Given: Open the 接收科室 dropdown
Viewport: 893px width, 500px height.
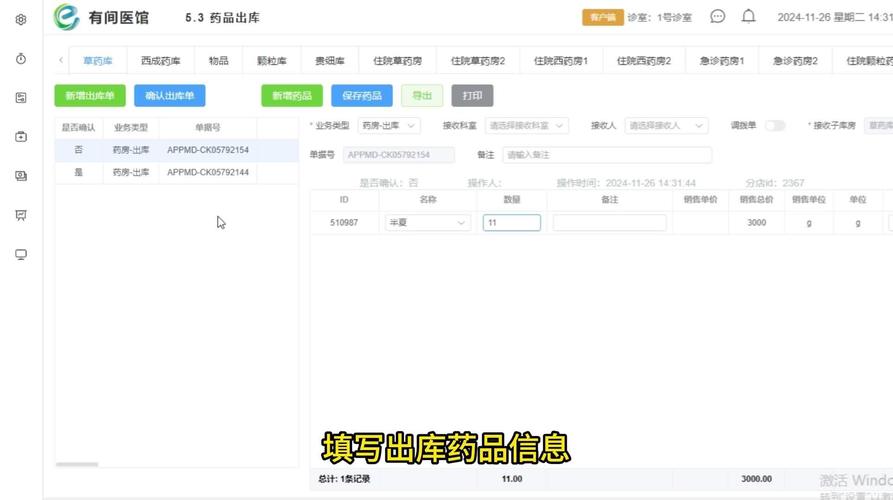Looking at the screenshot, I should tap(526, 125).
